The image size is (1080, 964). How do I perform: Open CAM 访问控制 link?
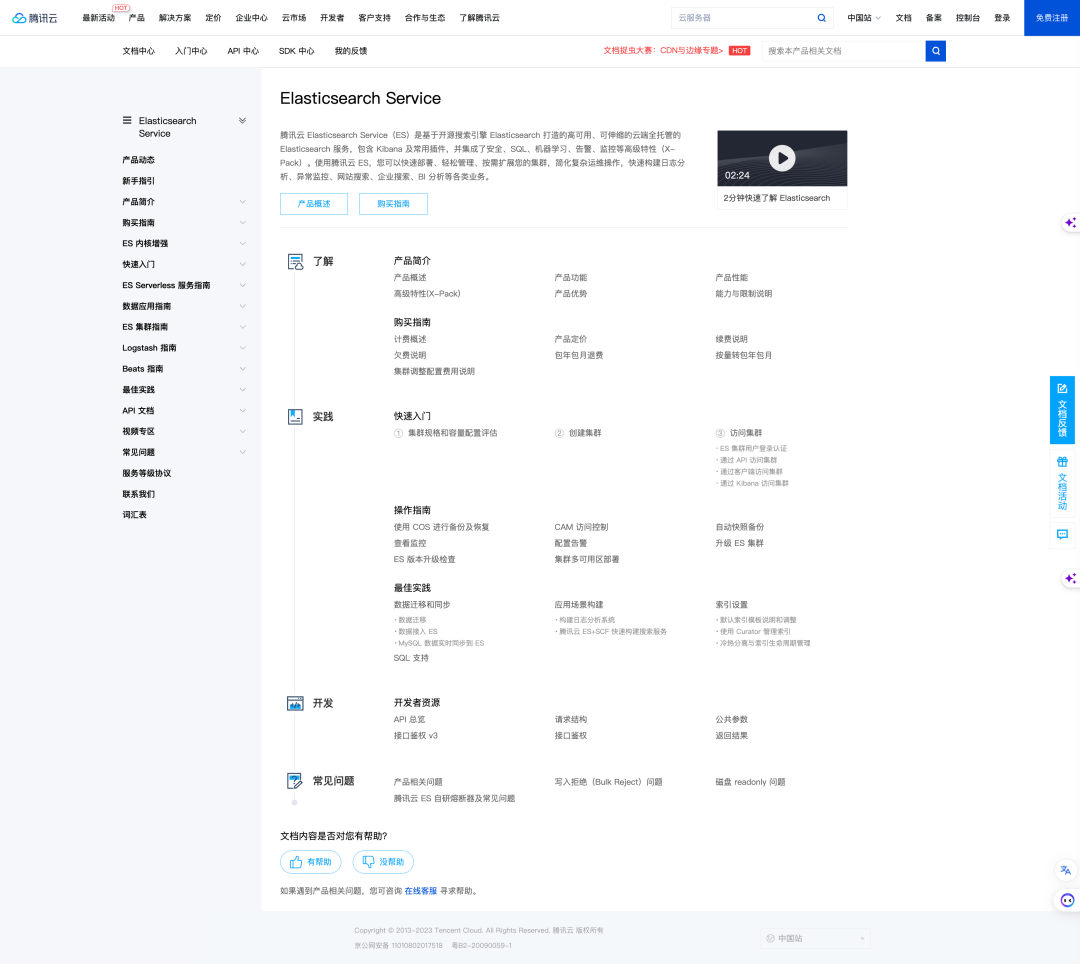[581, 527]
